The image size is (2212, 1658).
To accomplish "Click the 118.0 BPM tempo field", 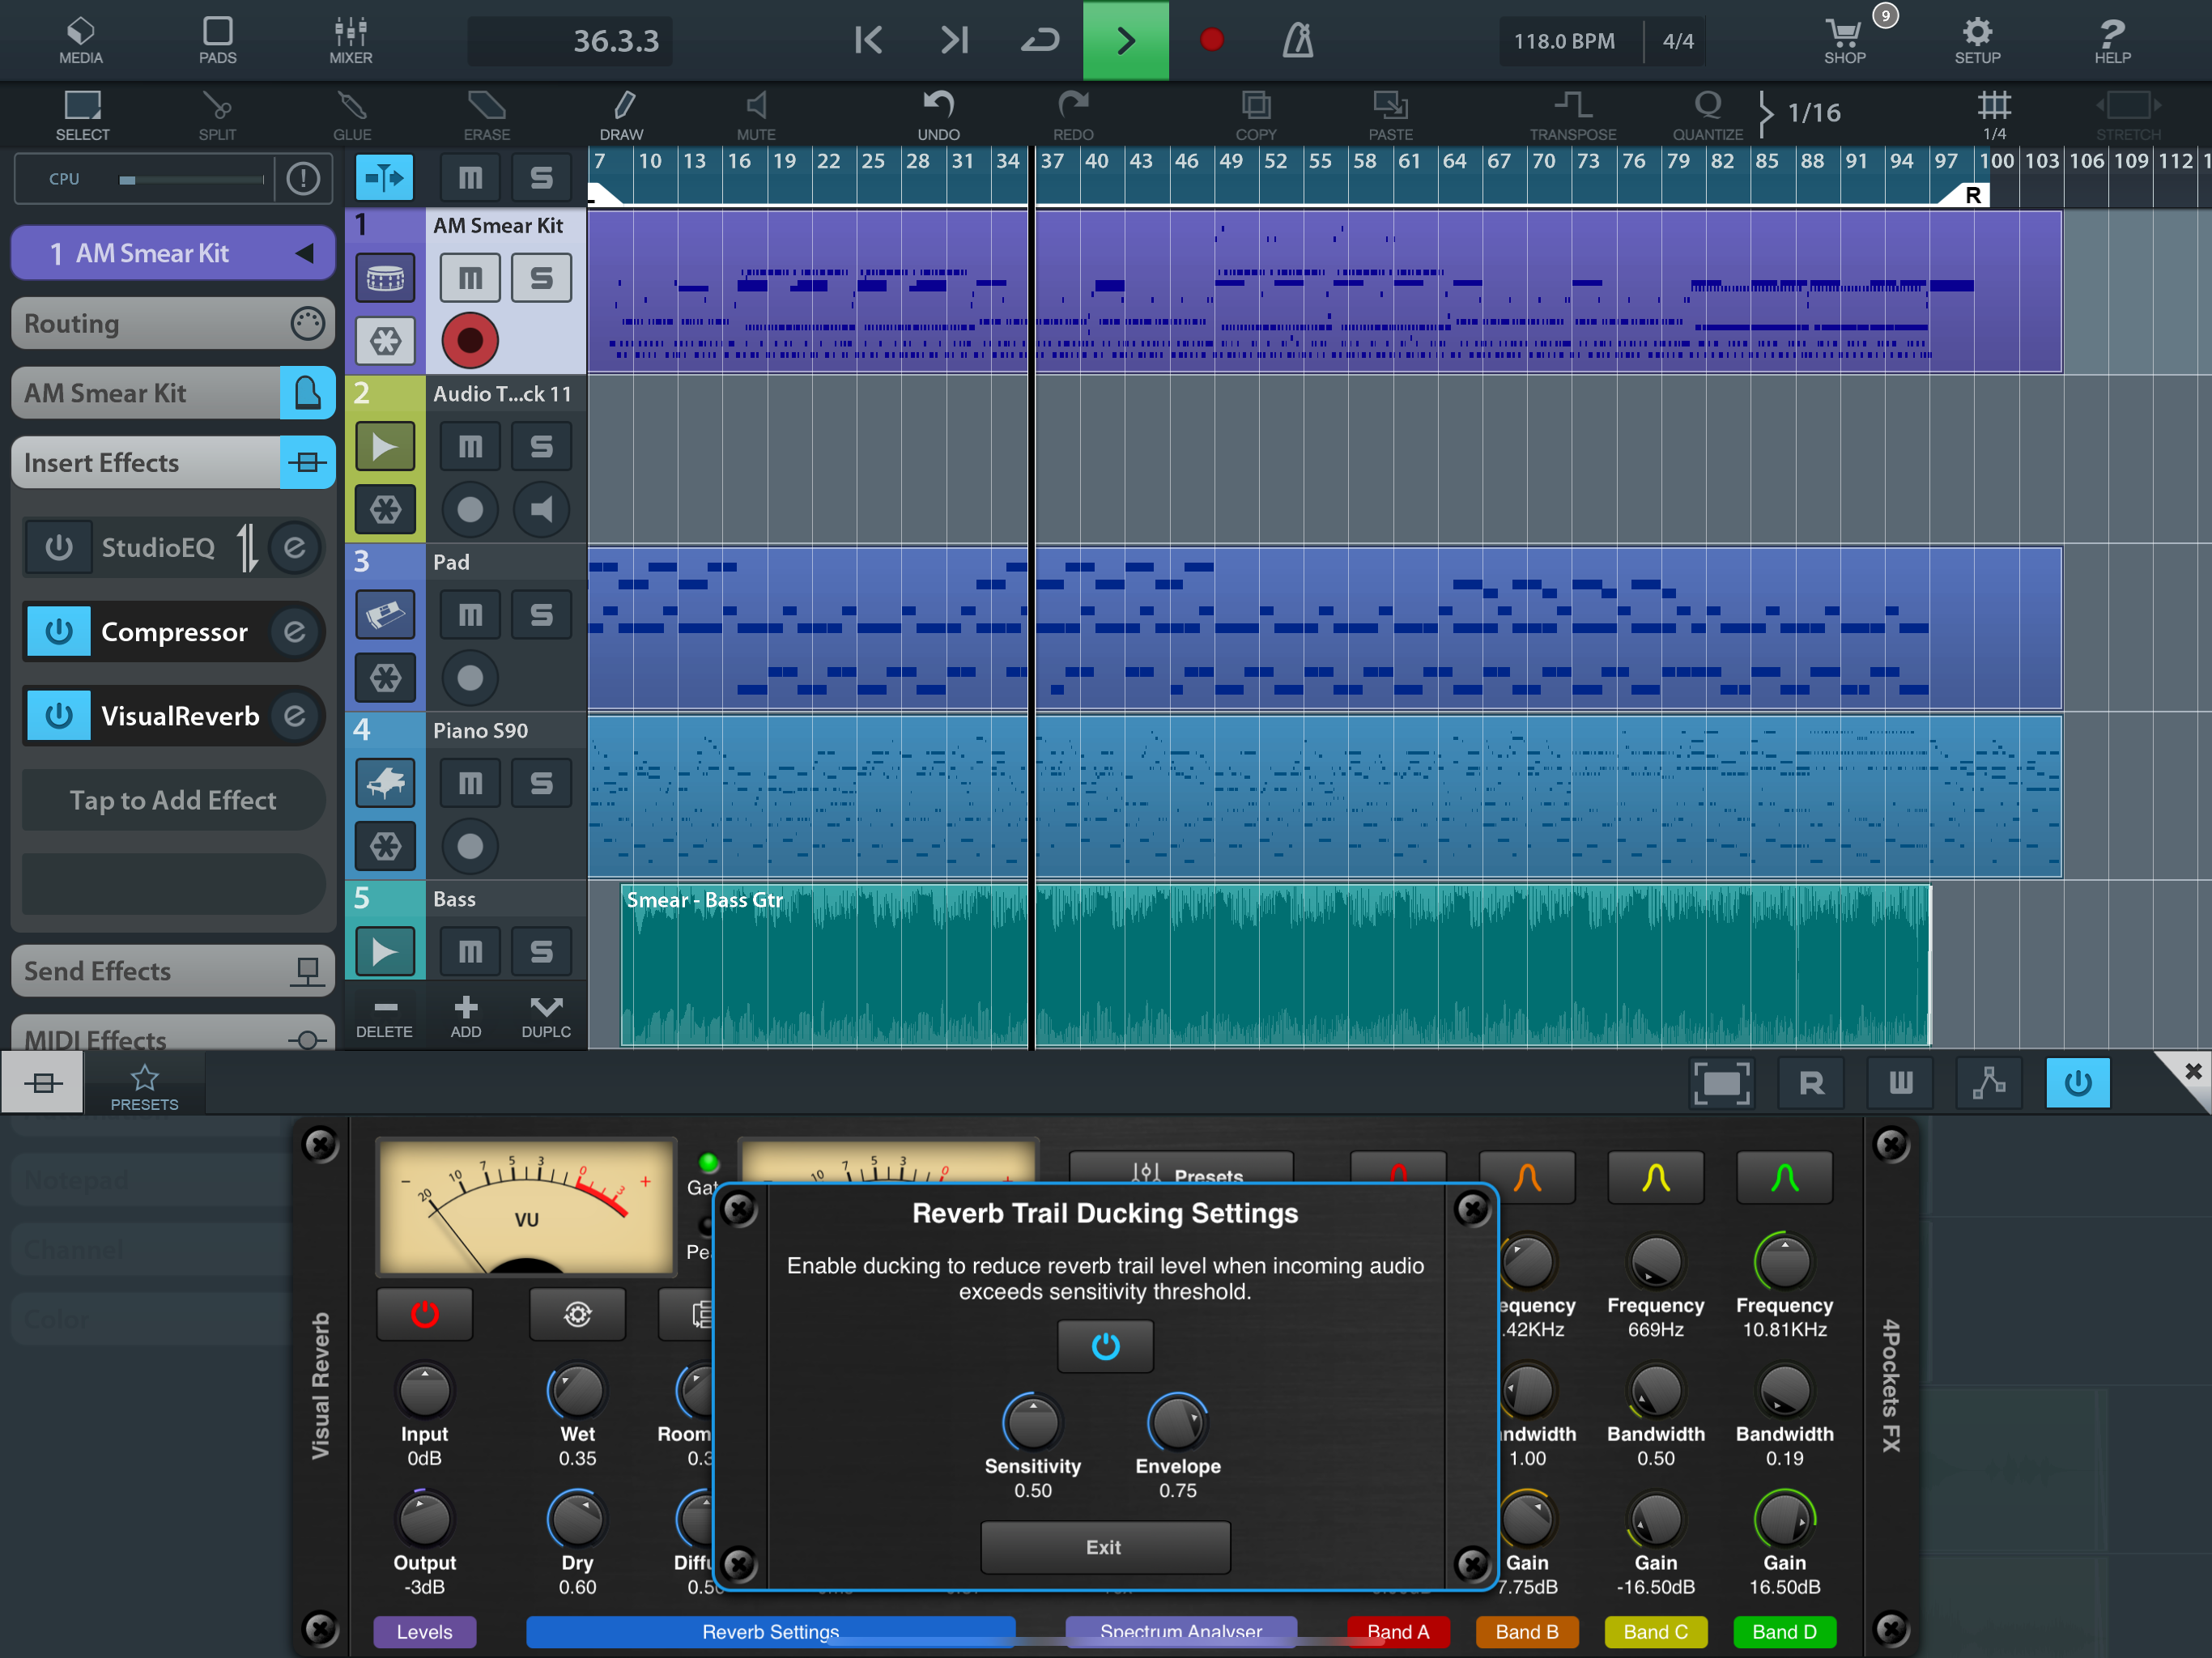I will (x=1564, y=41).
